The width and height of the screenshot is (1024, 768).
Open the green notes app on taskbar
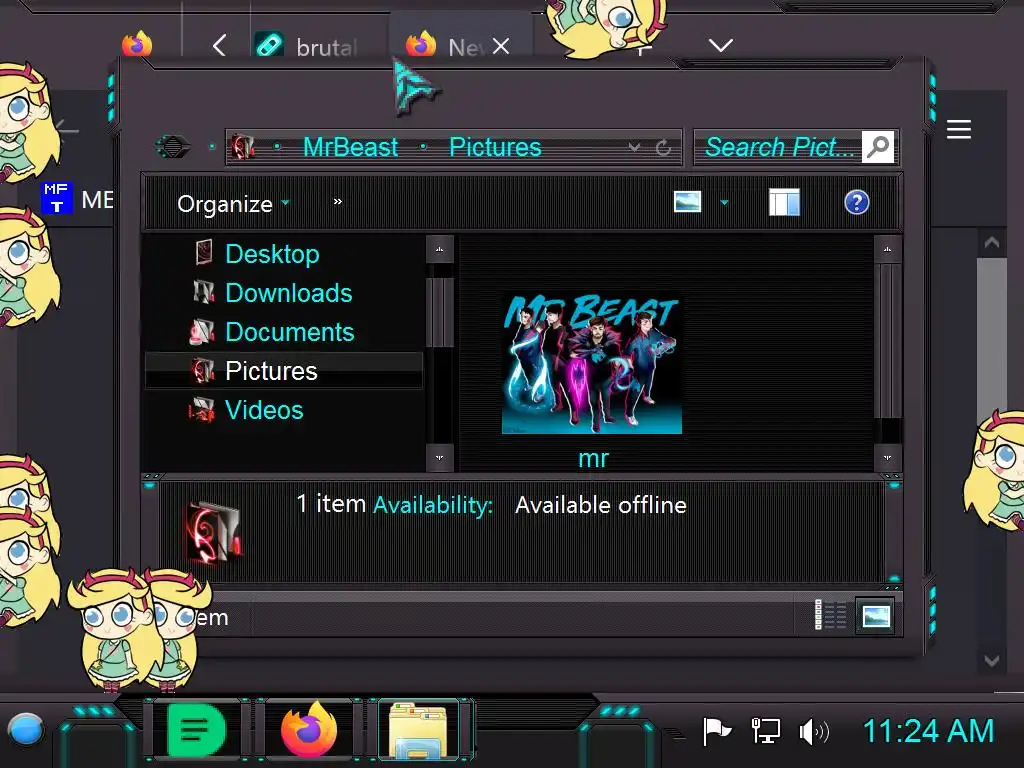[195, 730]
